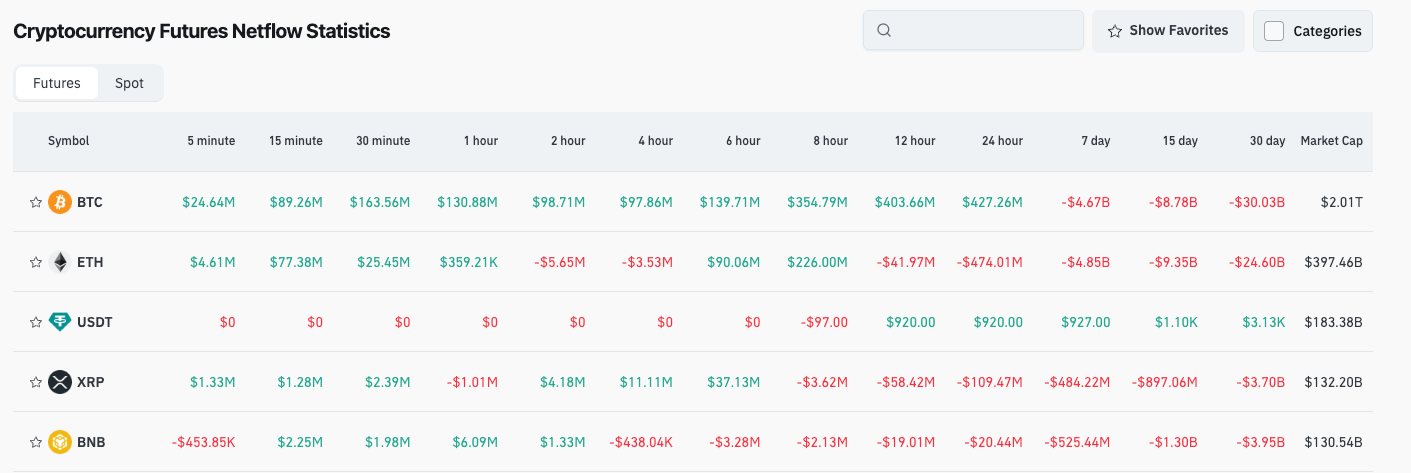
Task: Click USDT 7 day value $927.00
Action: [1086, 322]
